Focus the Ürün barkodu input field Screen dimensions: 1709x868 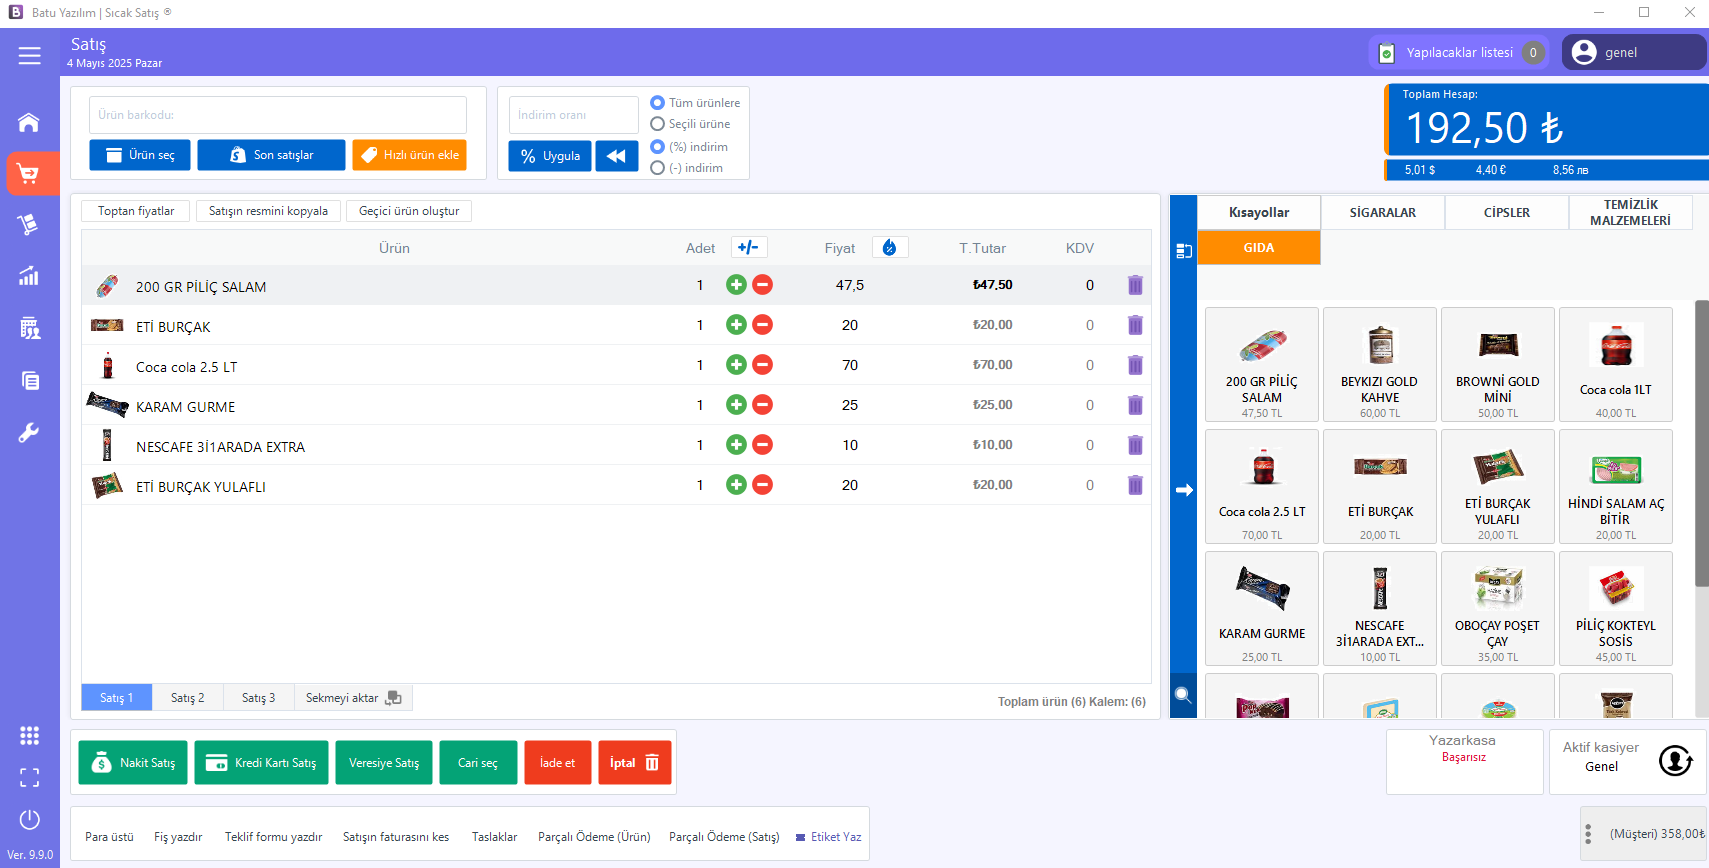[278, 115]
